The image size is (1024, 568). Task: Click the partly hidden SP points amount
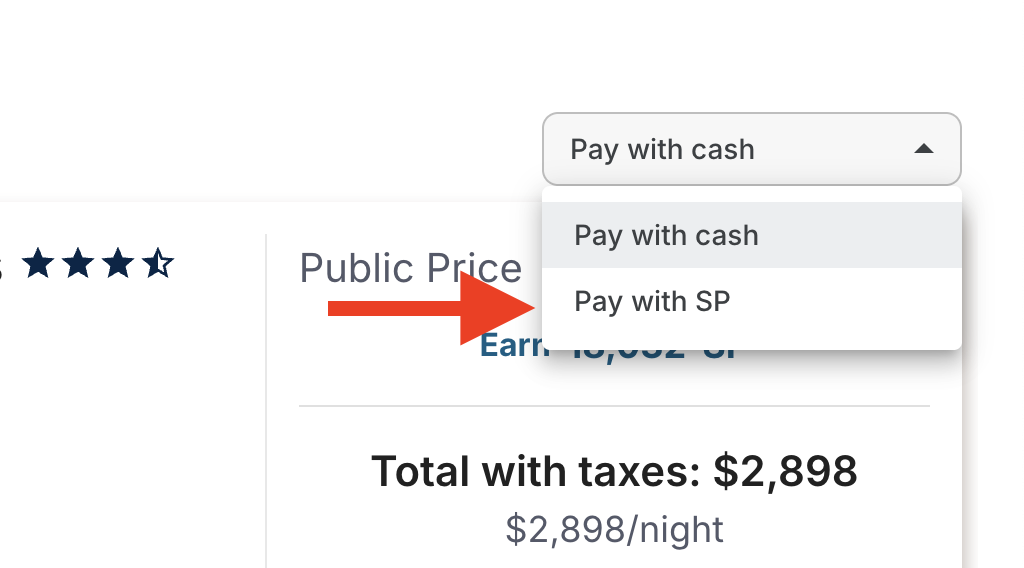tap(653, 354)
